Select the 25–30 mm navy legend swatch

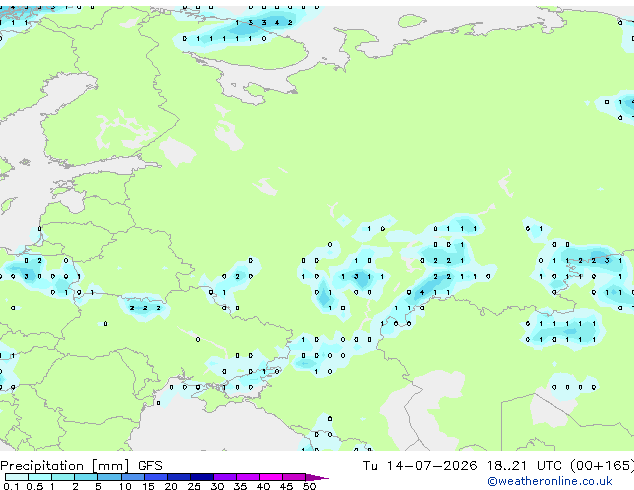[201, 477]
